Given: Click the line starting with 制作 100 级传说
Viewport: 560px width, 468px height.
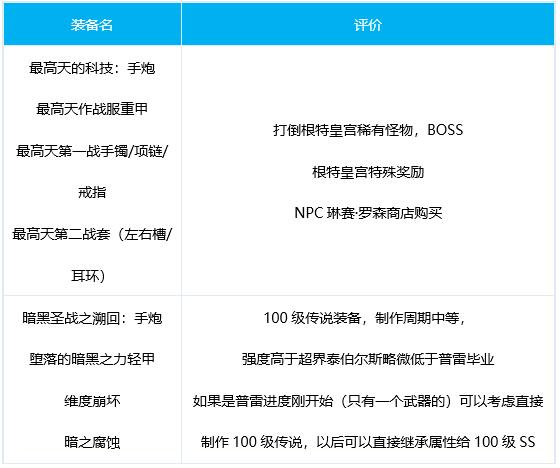Looking at the screenshot, I should pyautogui.click(x=368, y=442).
